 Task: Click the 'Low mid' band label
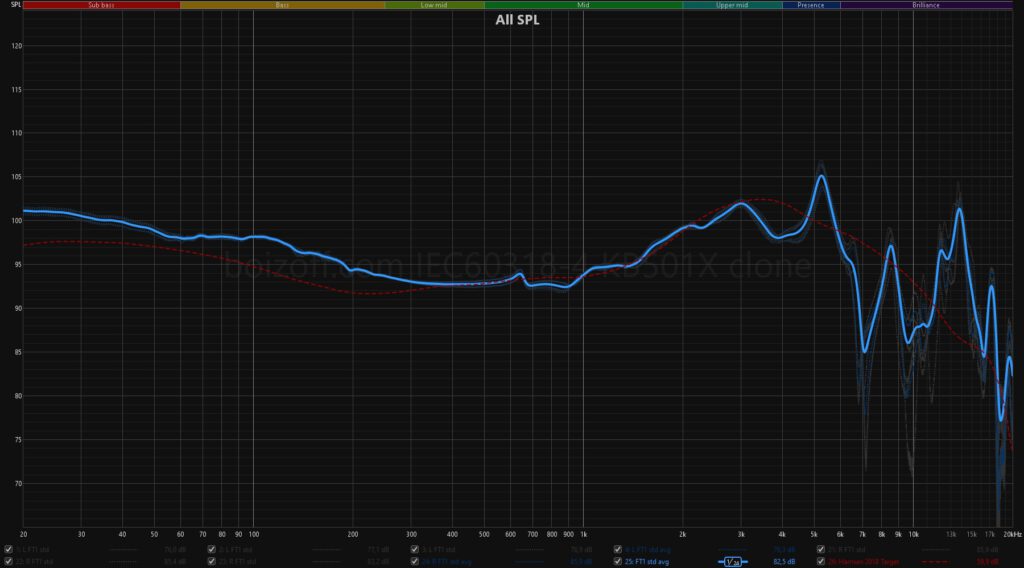(x=434, y=5)
